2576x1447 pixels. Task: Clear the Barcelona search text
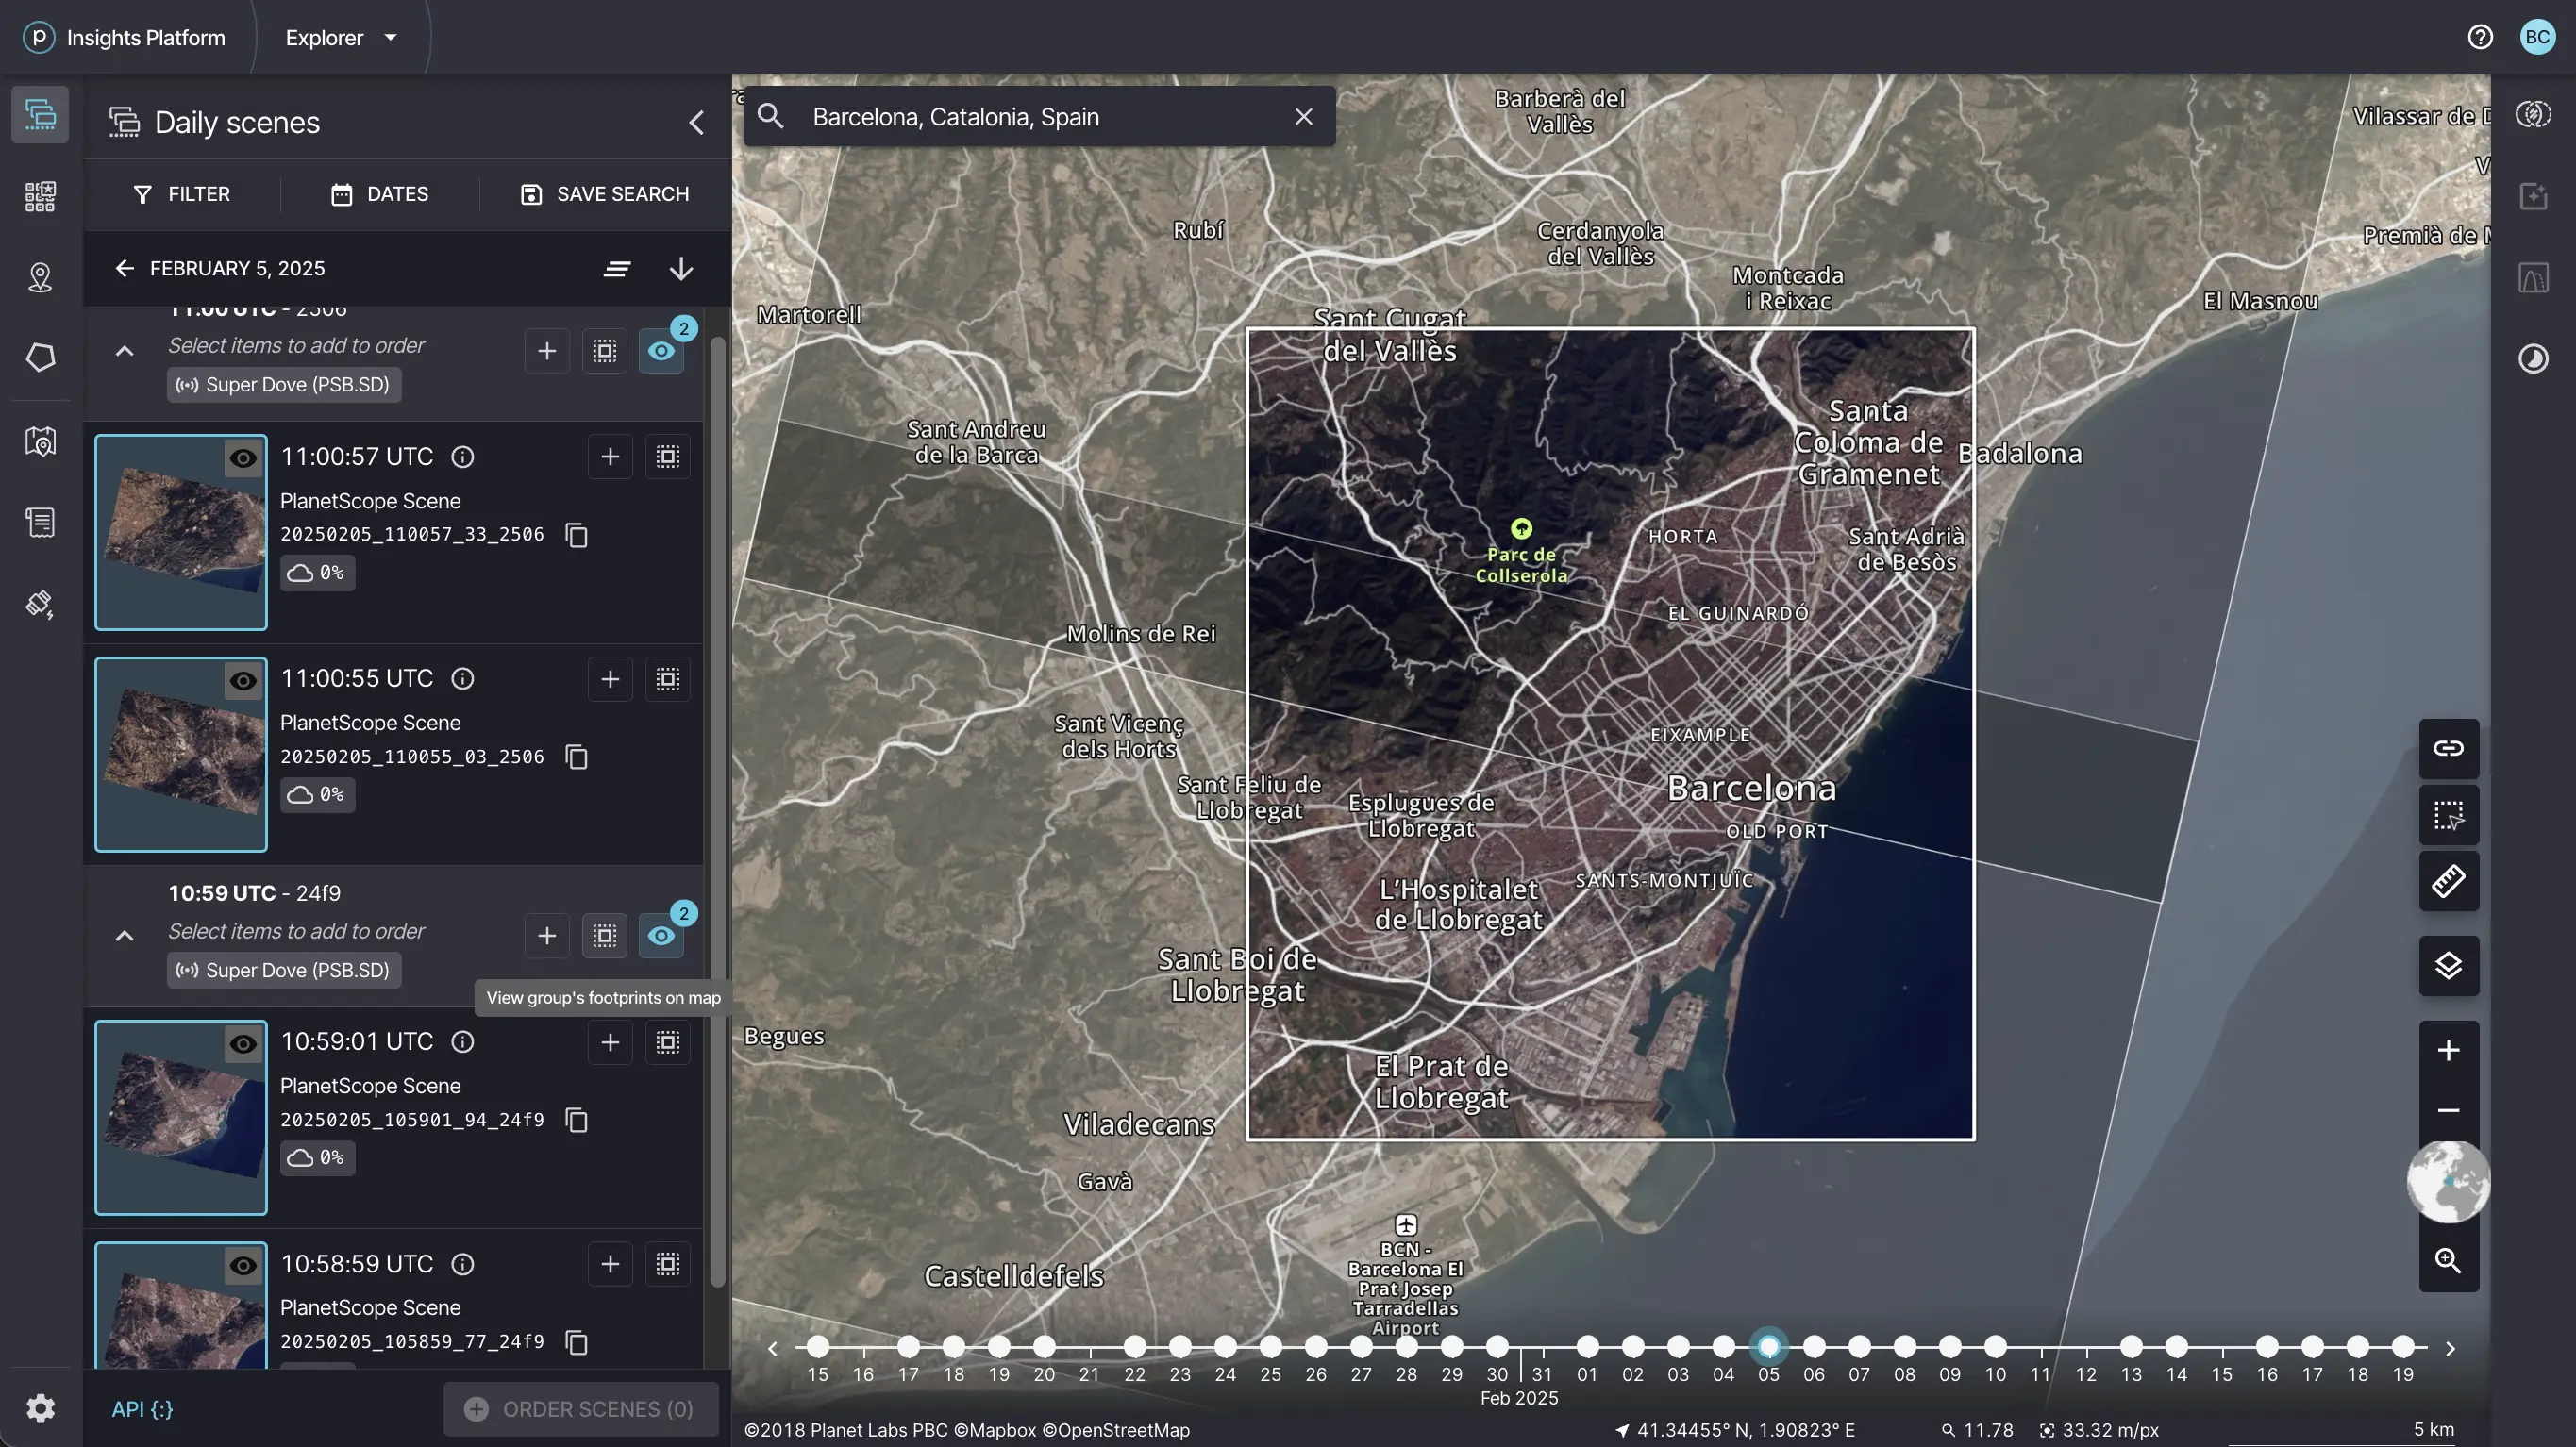point(1304,117)
